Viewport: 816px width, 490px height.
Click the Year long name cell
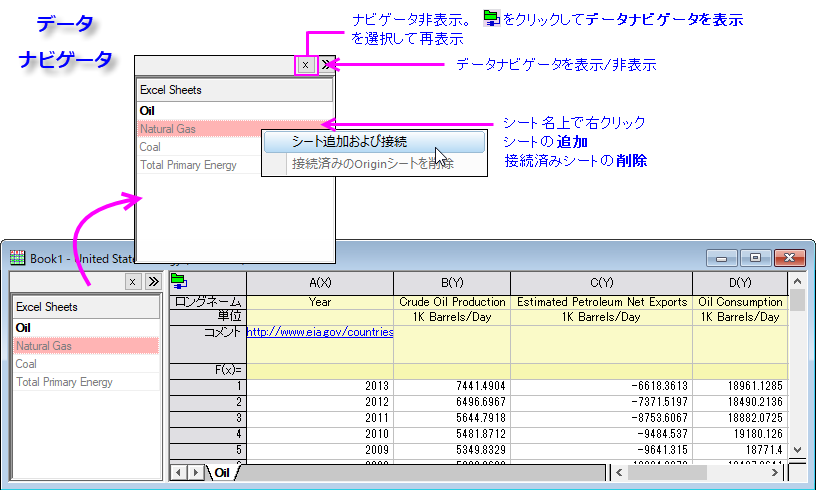point(320,302)
